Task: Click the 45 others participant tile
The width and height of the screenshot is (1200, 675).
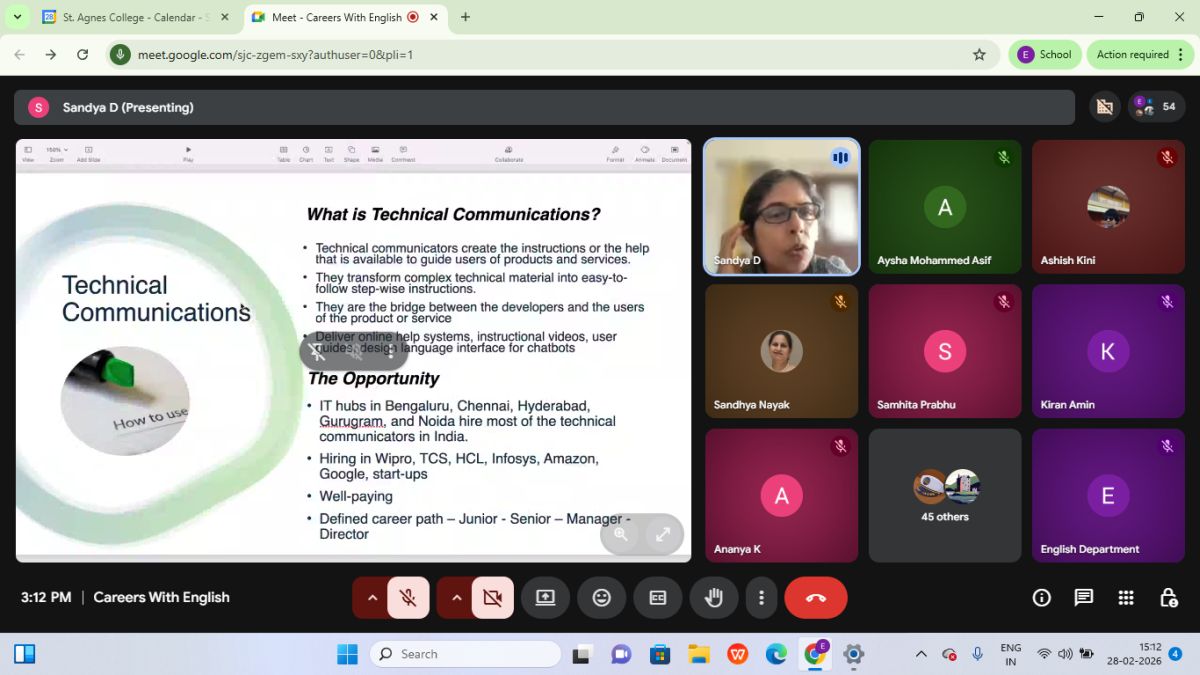Action: click(945, 496)
